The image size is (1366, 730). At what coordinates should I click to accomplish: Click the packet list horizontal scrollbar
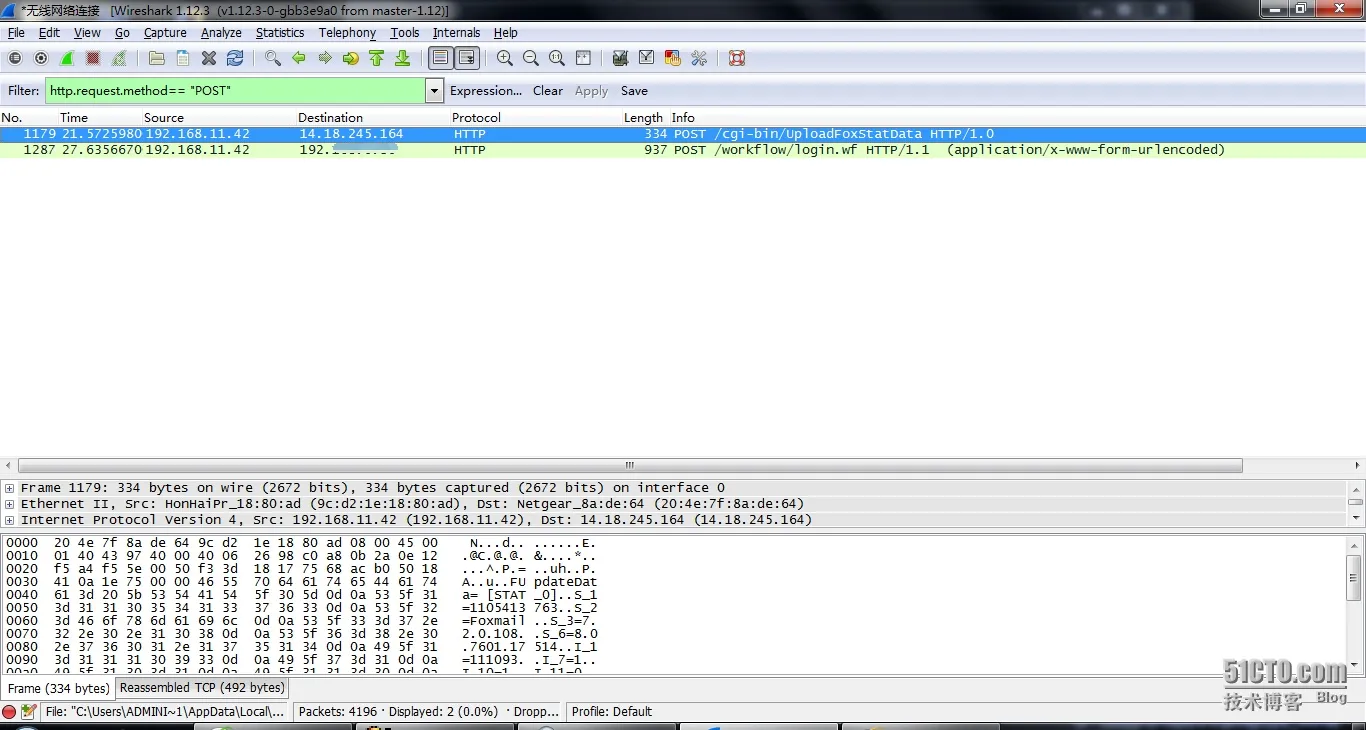pyautogui.click(x=630, y=466)
